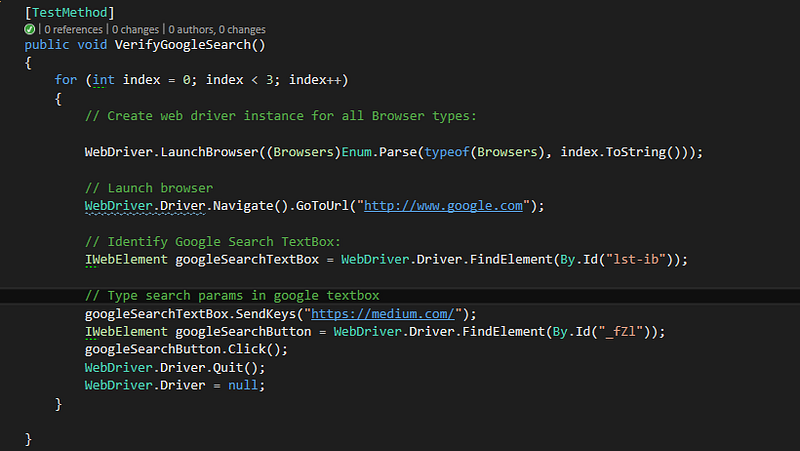
Task: Click the "index++" increment expression
Action: point(315,80)
